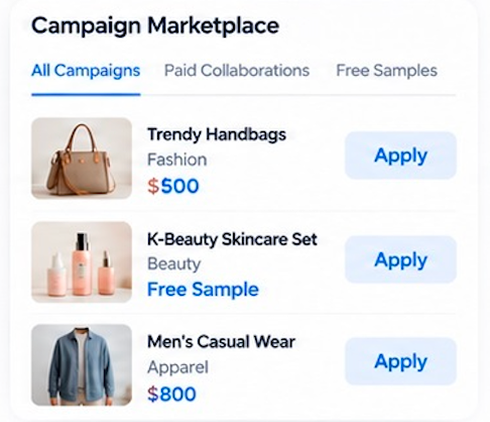Click the Apparel category label
Viewport: 490px width, 422px height.
click(x=178, y=367)
